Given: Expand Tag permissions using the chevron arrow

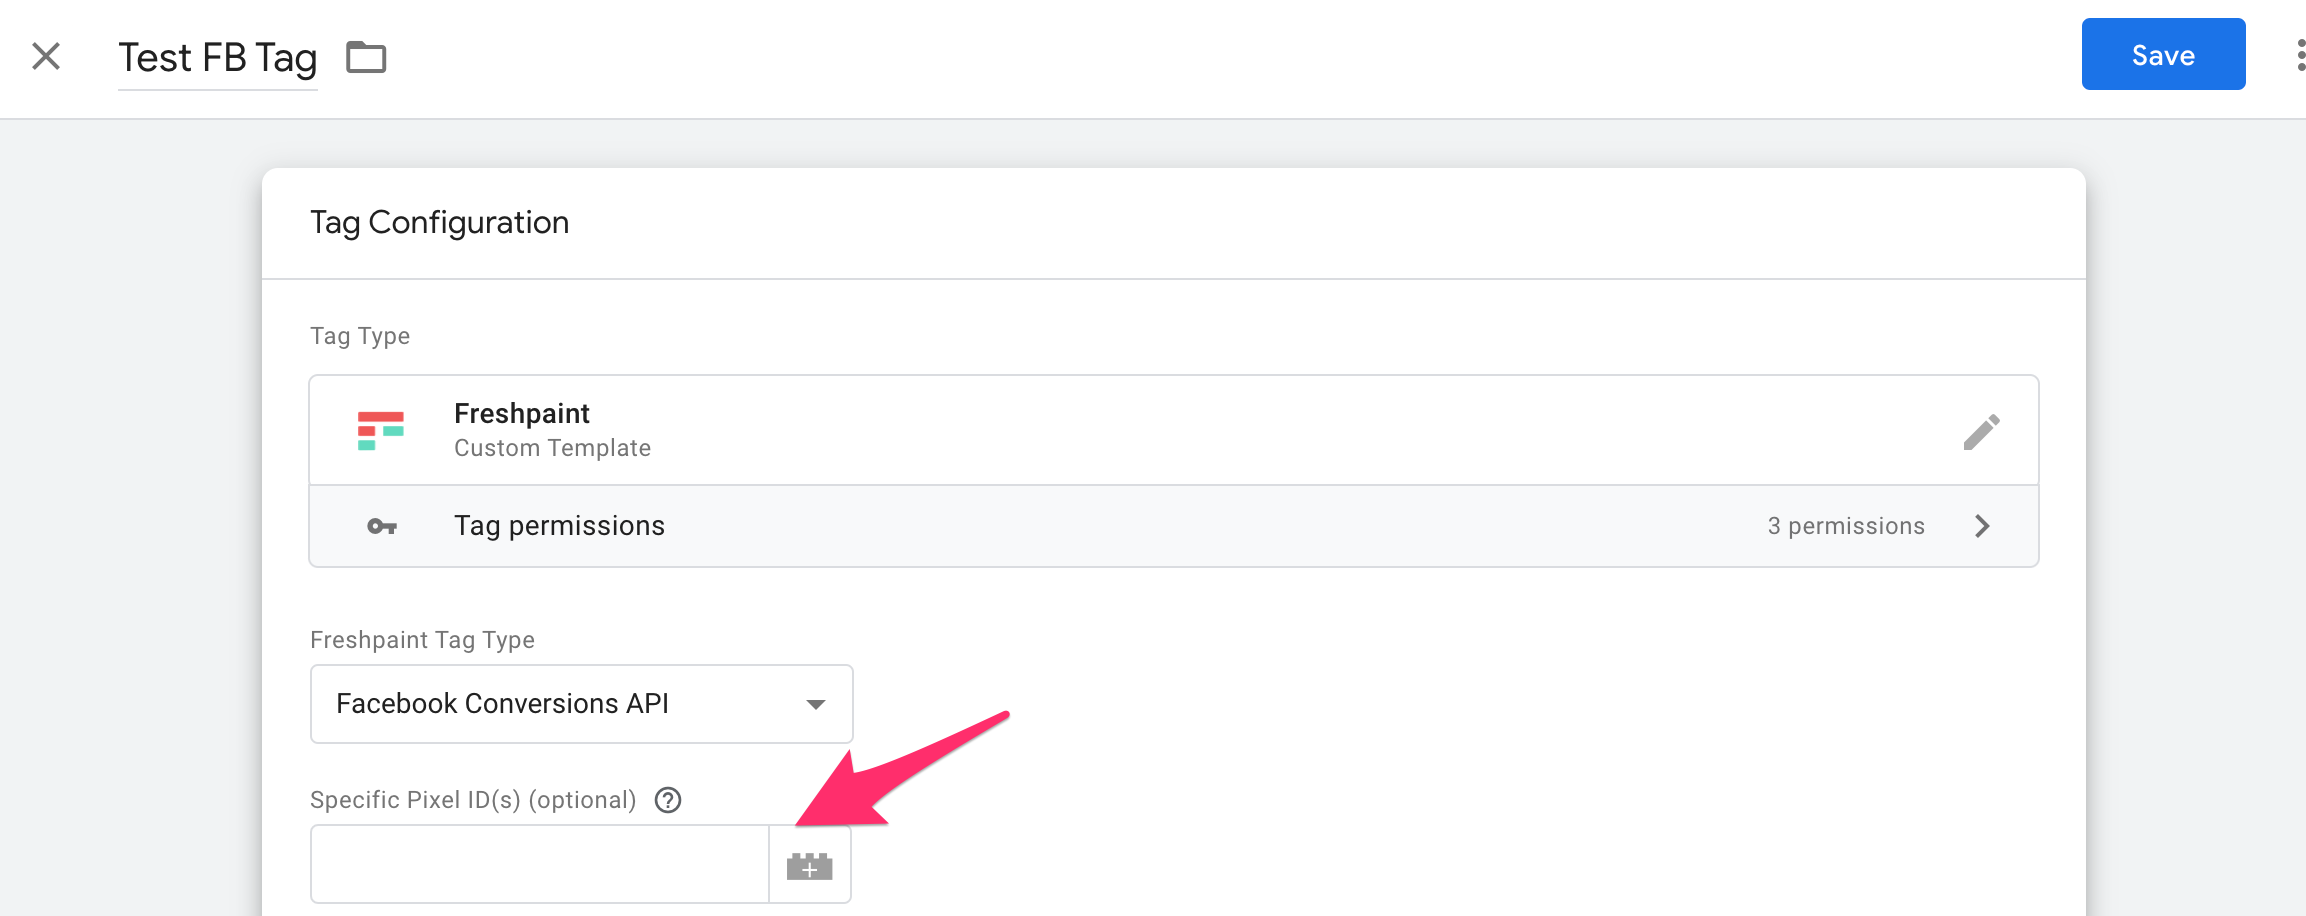Looking at the screenshot, I should point(1982,526).
